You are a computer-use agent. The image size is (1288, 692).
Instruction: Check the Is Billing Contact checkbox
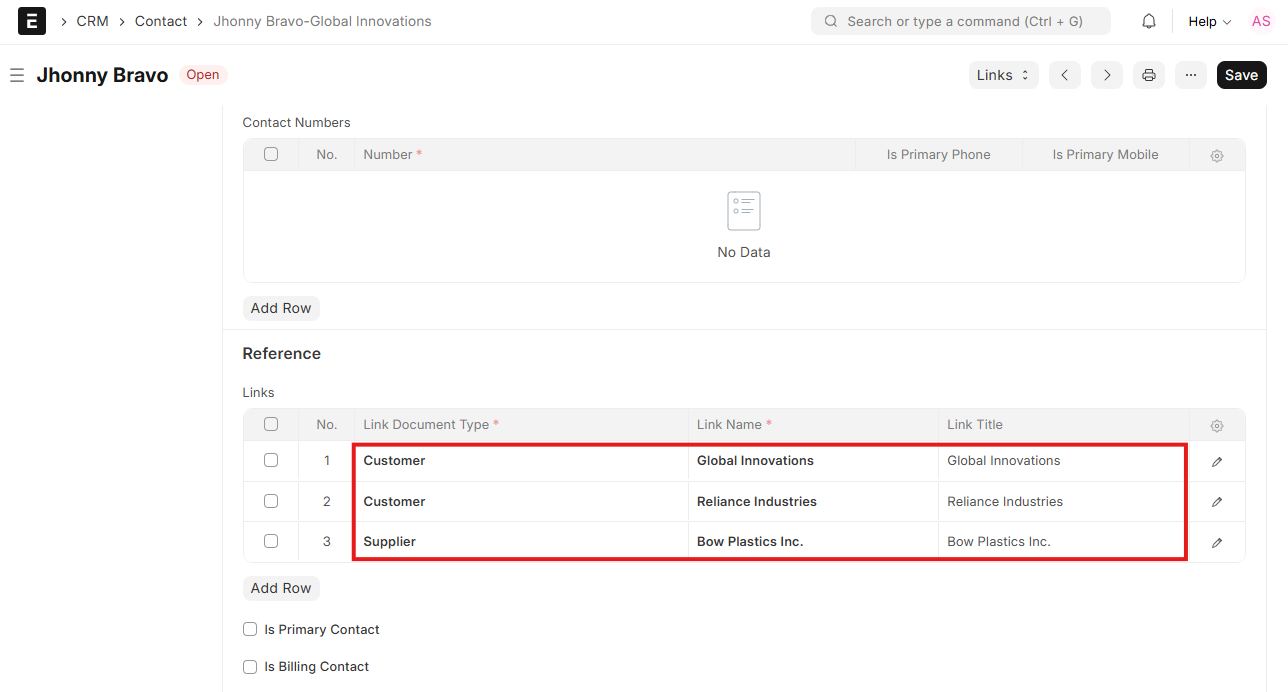[x=251, y=667]
